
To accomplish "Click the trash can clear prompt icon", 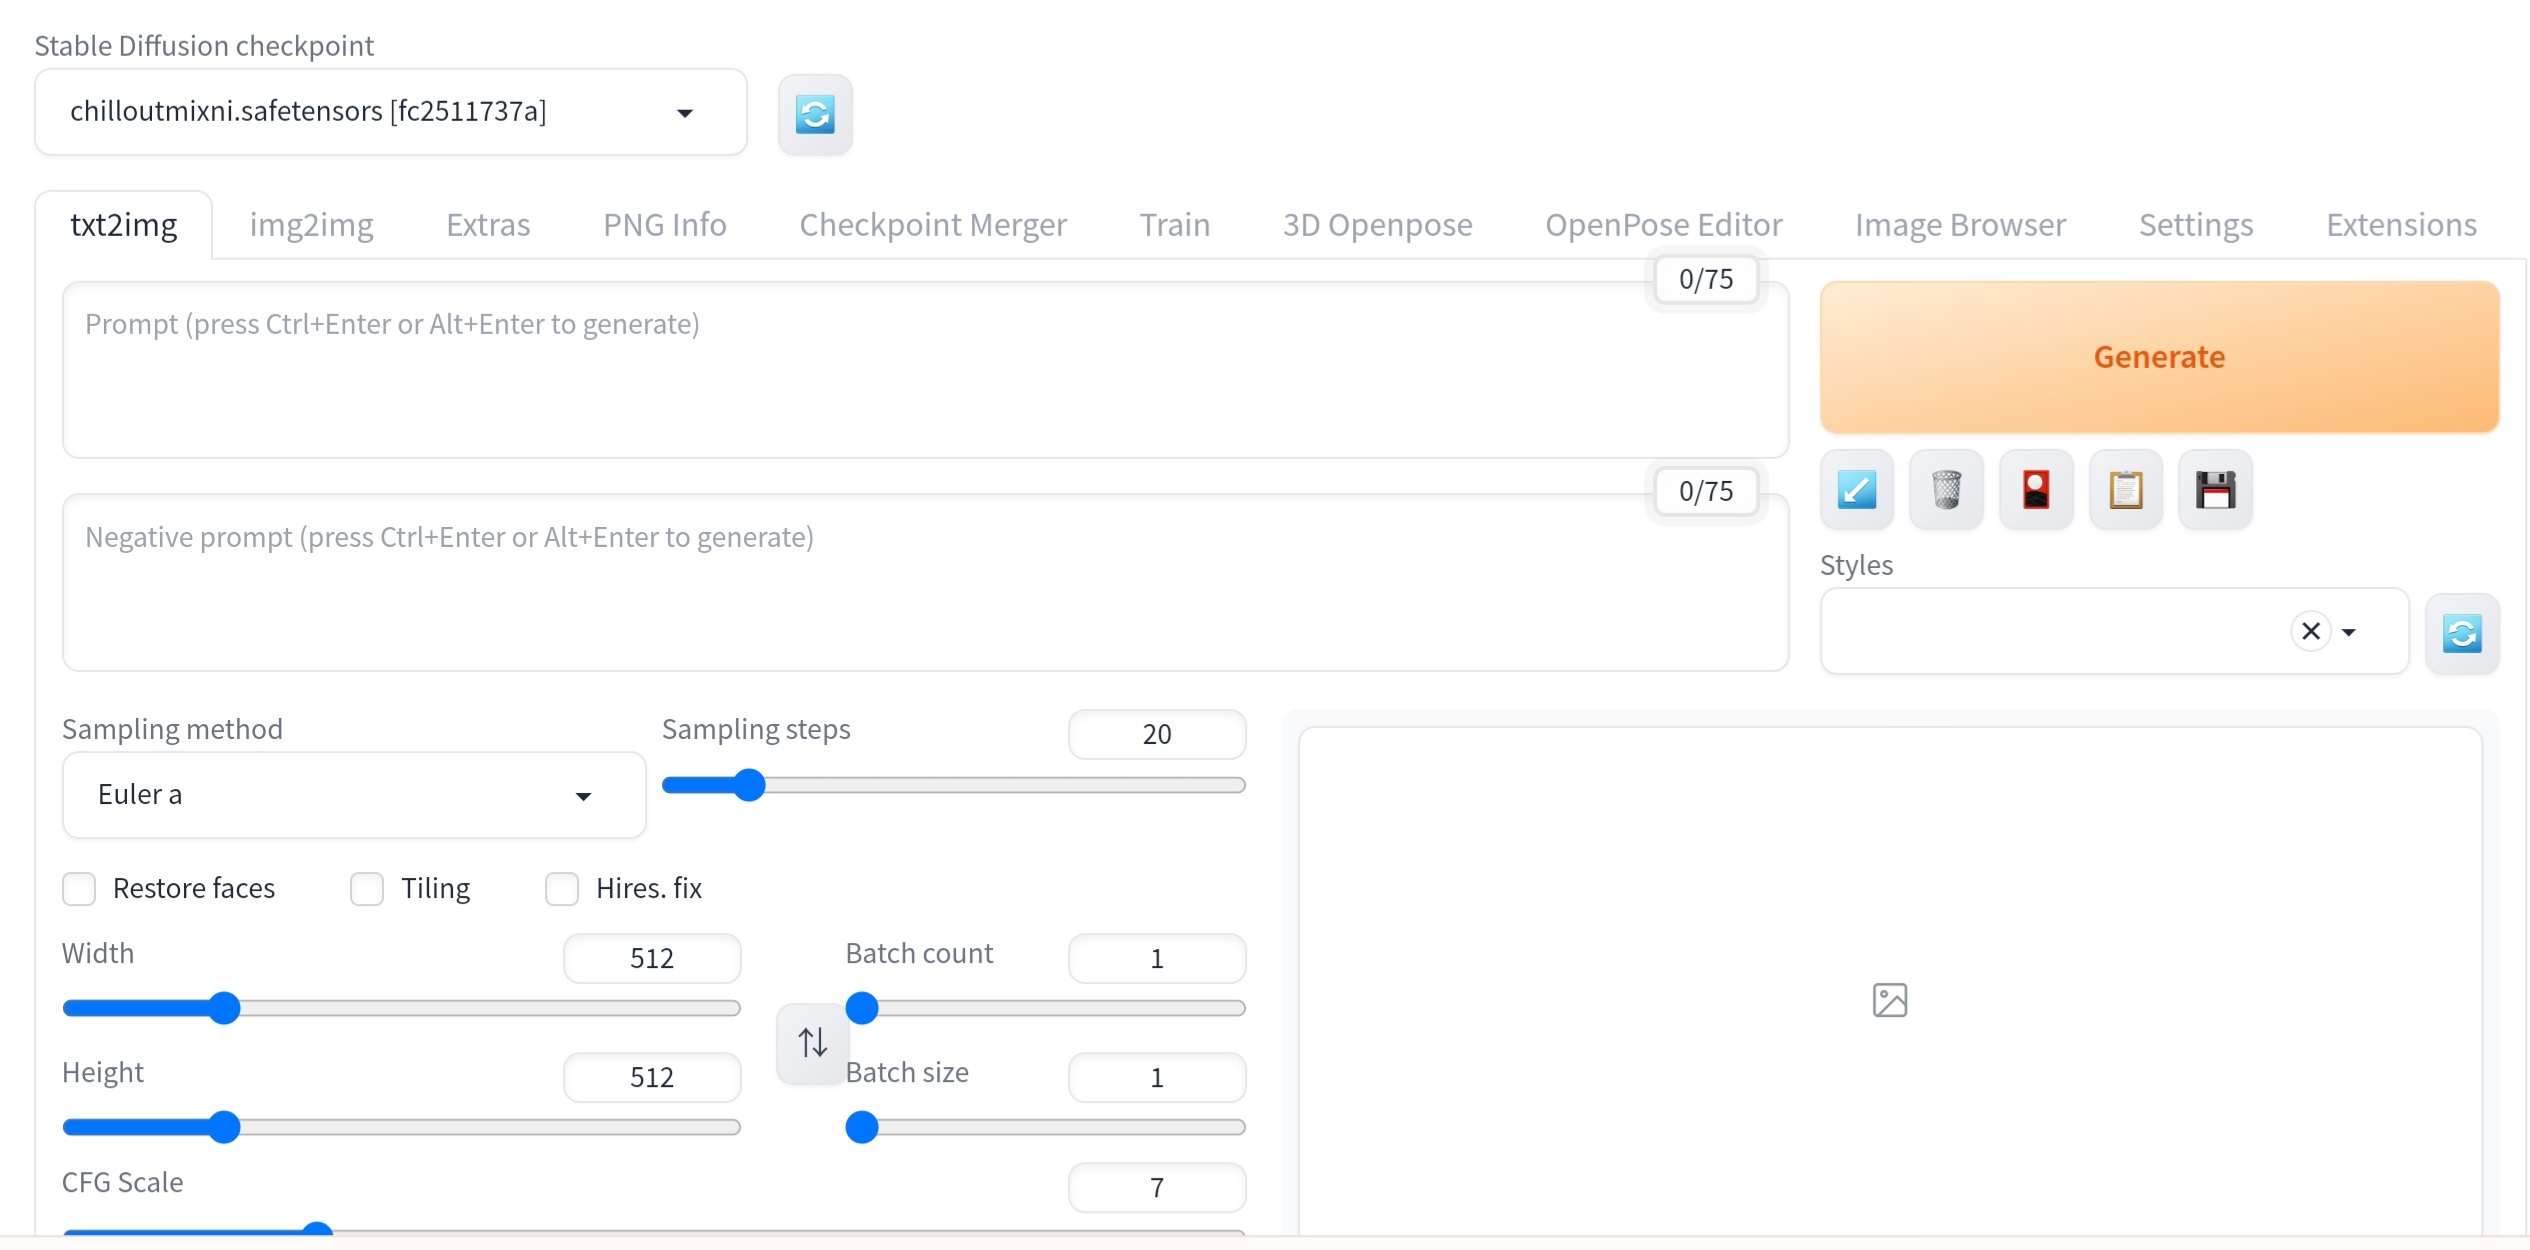I will [x=1946, y=490].
